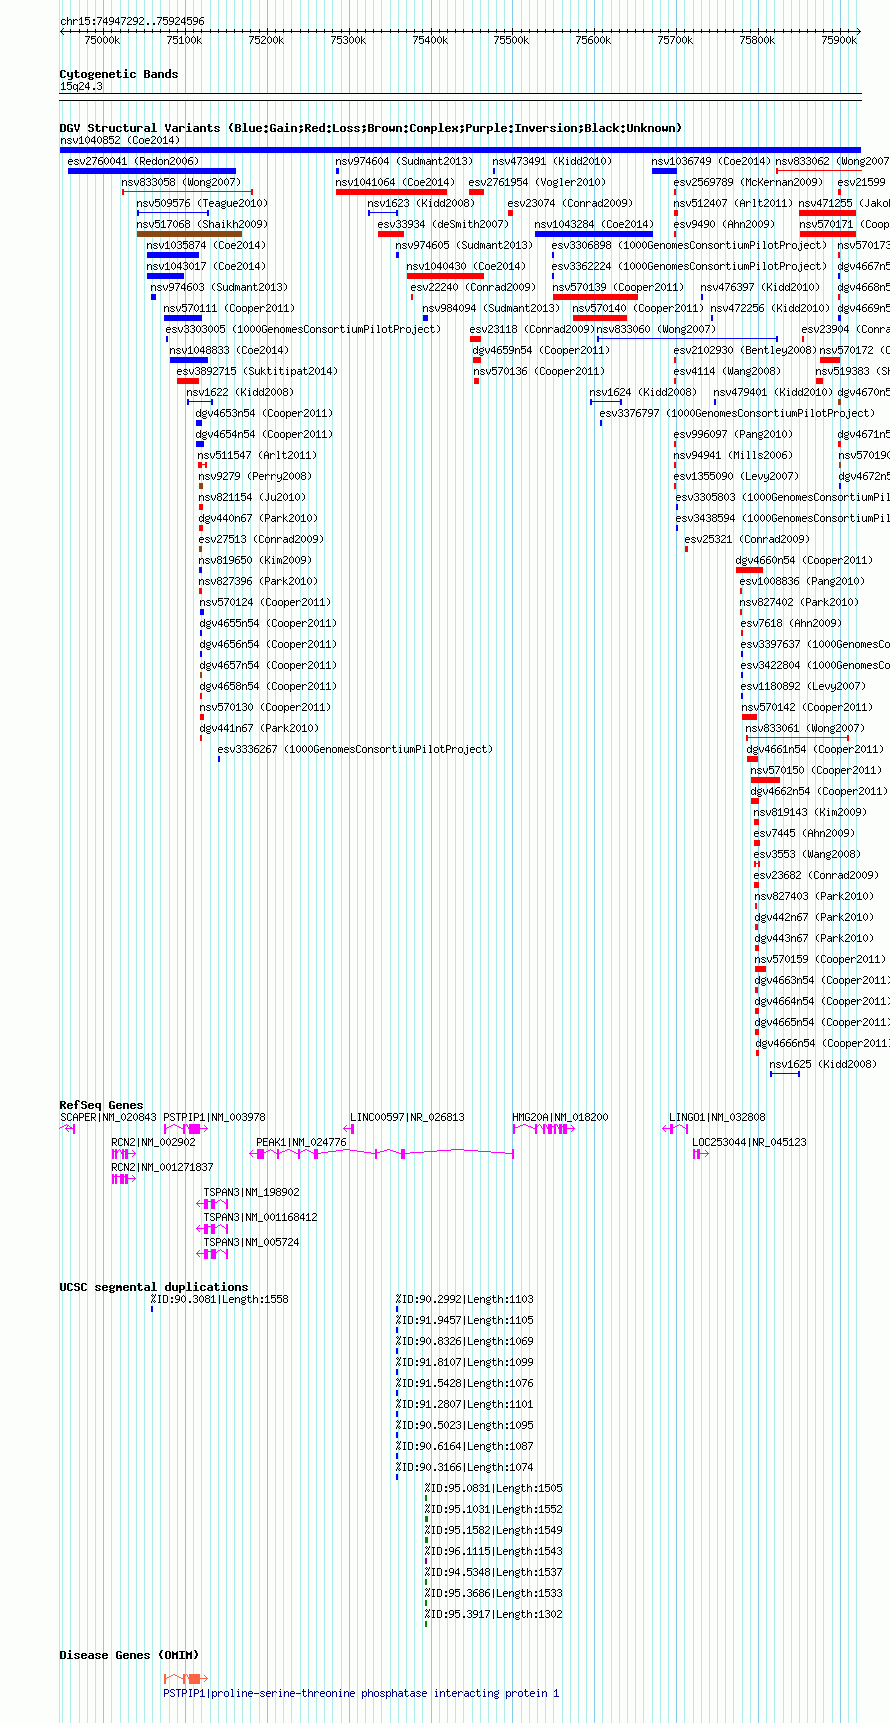Open esv2761954 (Vogler2010) variant label

point(537,182)
